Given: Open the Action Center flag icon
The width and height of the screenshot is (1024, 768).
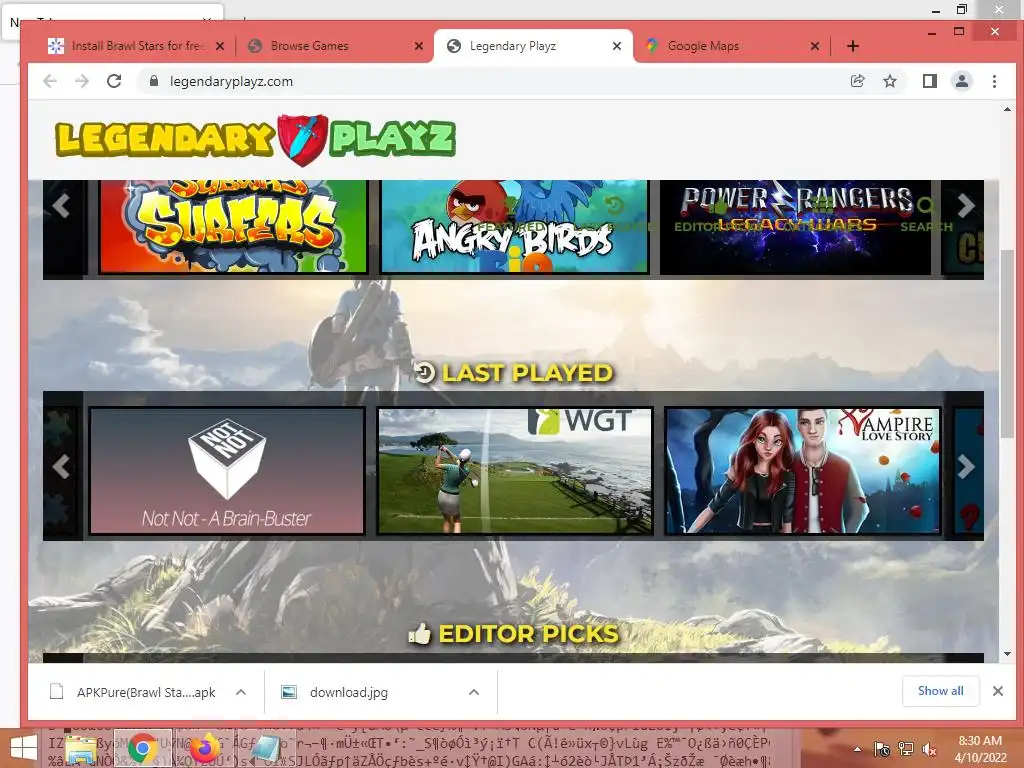Looking at the screenshot, I should 882,749.
